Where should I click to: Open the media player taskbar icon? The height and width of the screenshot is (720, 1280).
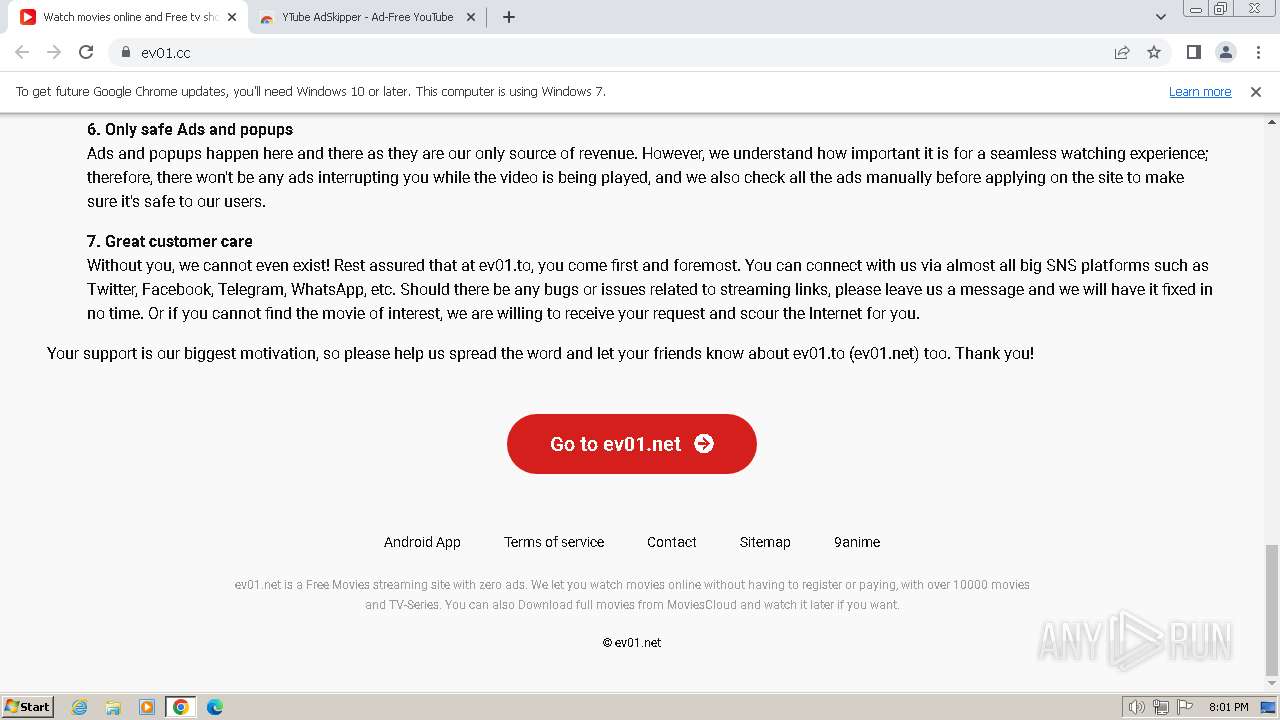click(x=147, y=707)
